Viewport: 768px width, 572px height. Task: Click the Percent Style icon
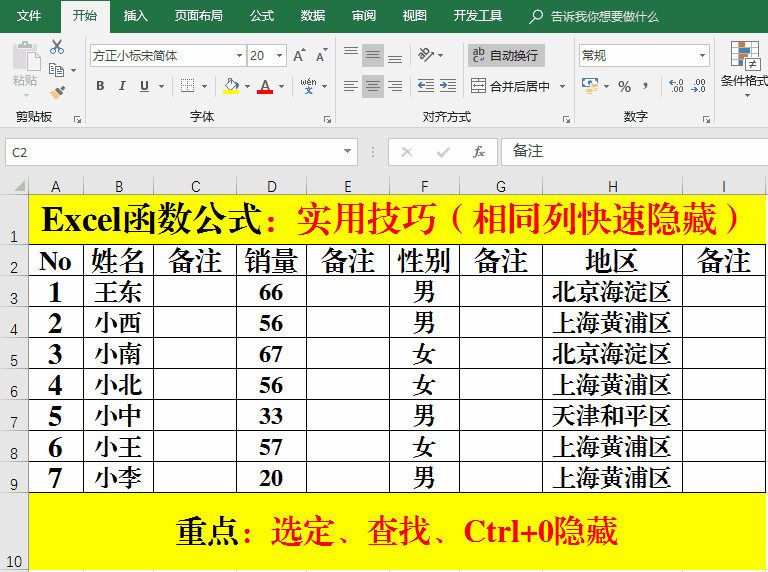click(624, 87)
